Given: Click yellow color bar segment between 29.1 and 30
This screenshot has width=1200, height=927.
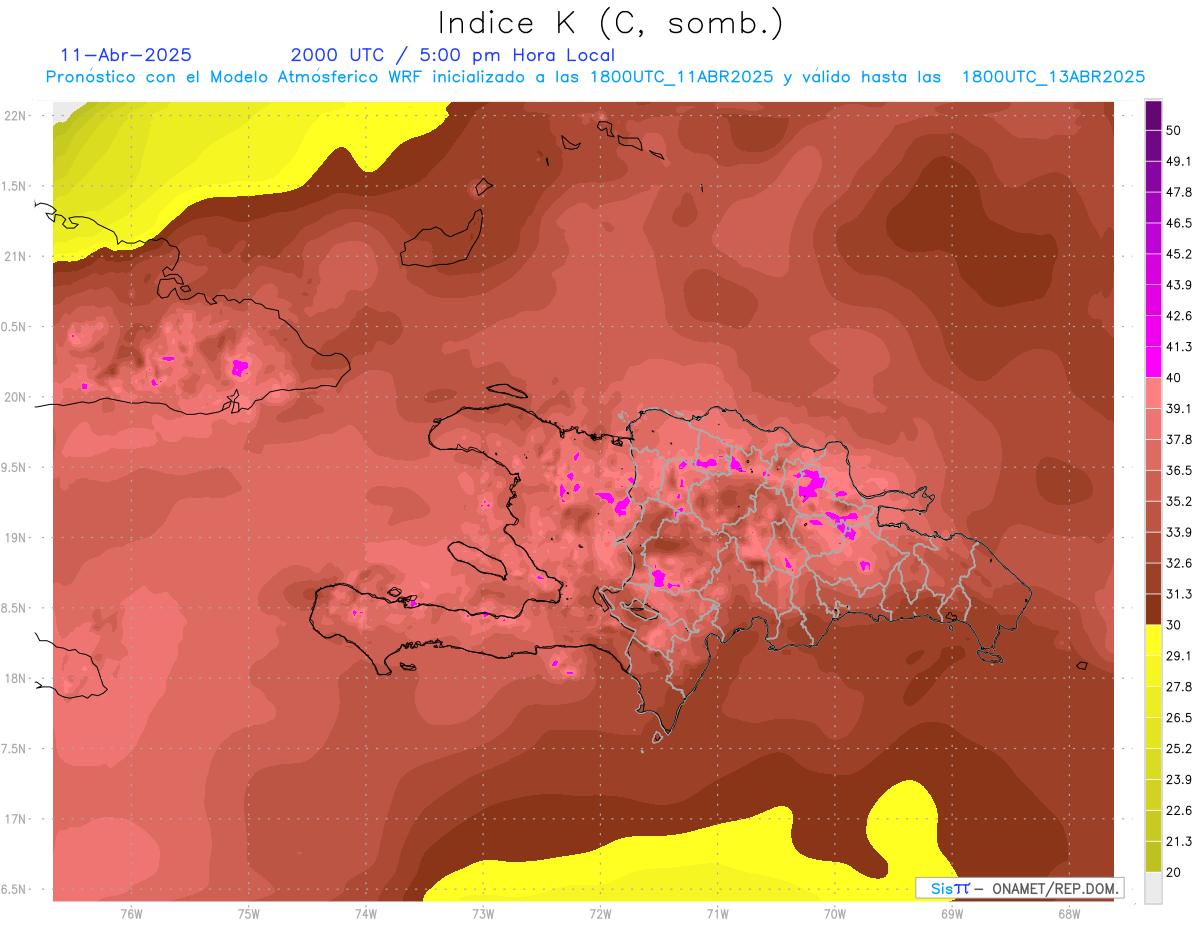Looking at the screenshot, I should 1153,640.
